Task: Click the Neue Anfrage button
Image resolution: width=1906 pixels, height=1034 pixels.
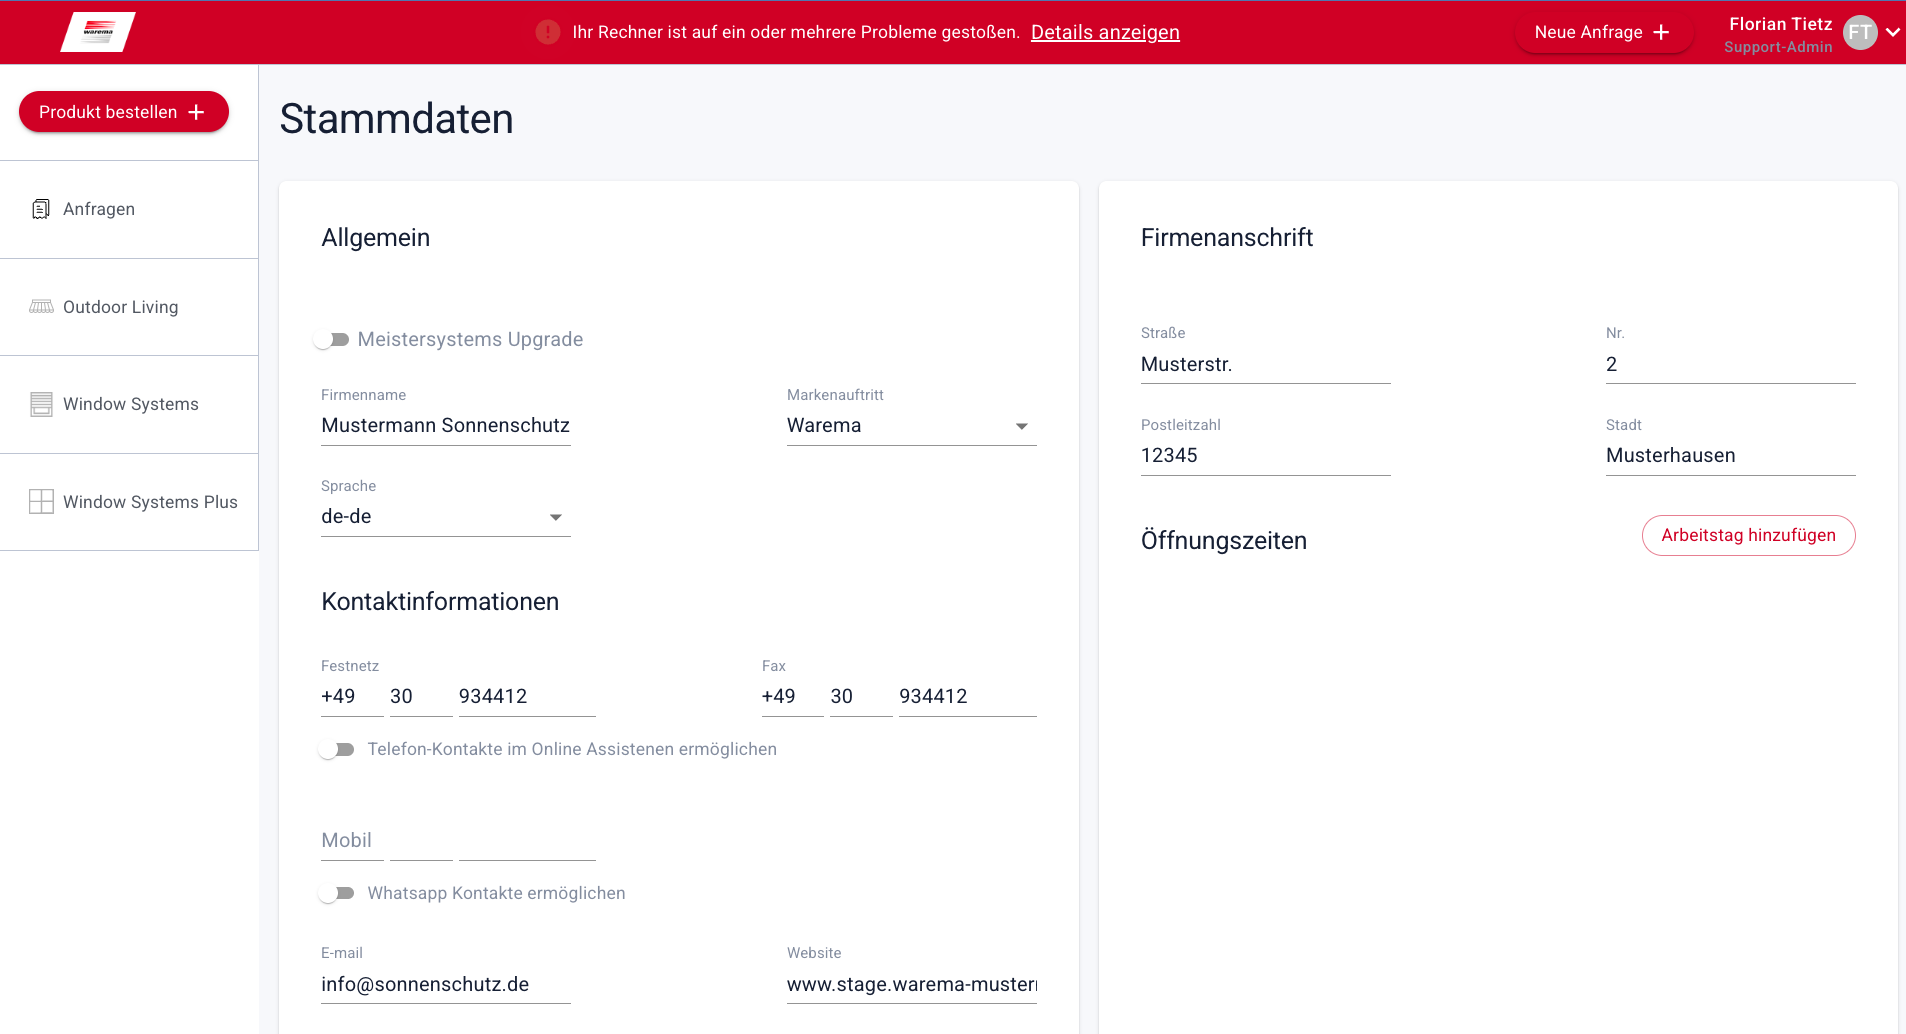Action: pos(1602,32)
